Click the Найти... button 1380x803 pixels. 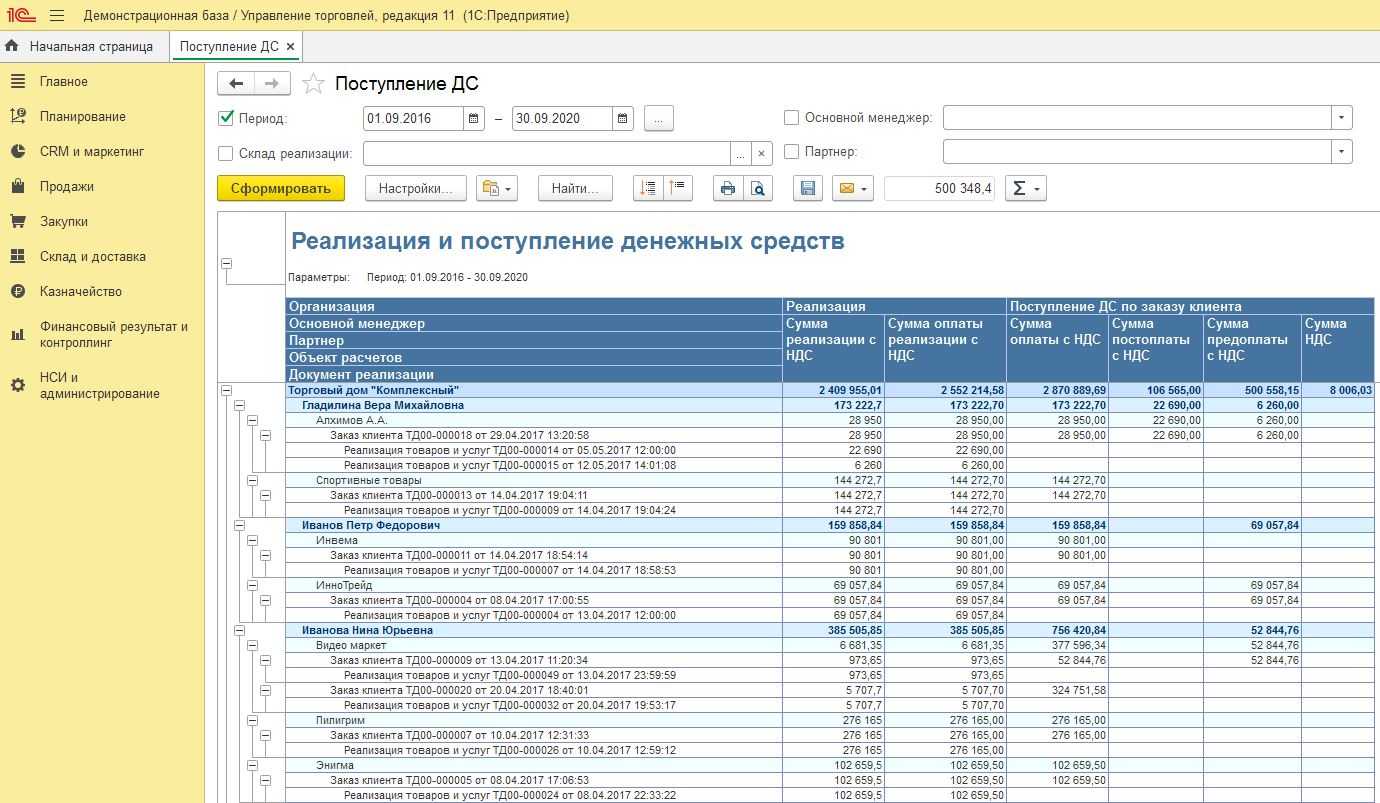(x=575, y=188)
